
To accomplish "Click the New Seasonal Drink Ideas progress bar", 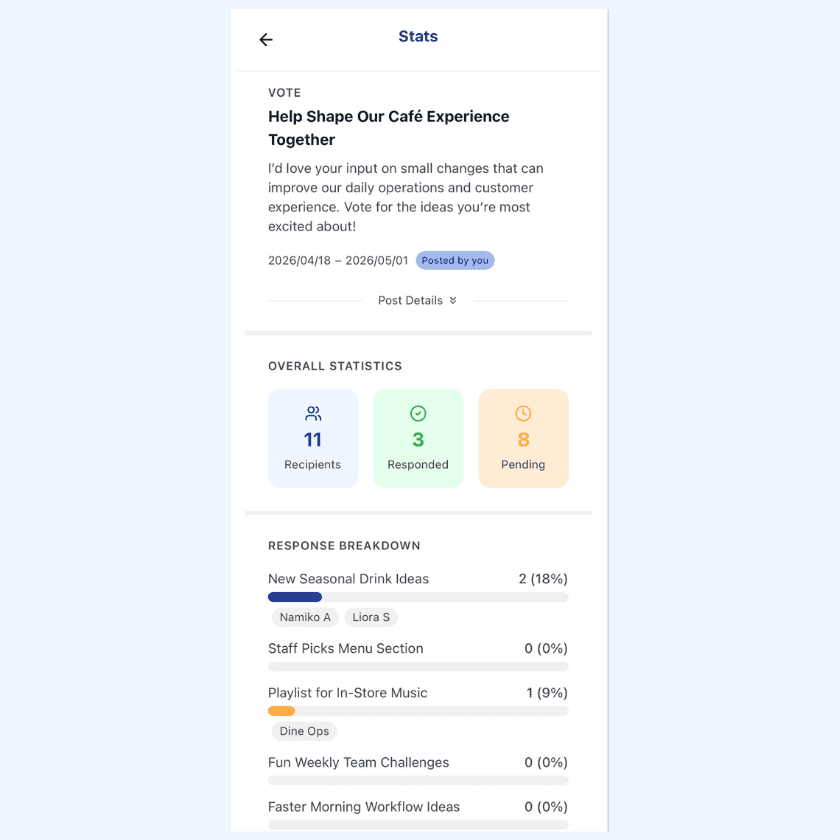I will point(418,597).
